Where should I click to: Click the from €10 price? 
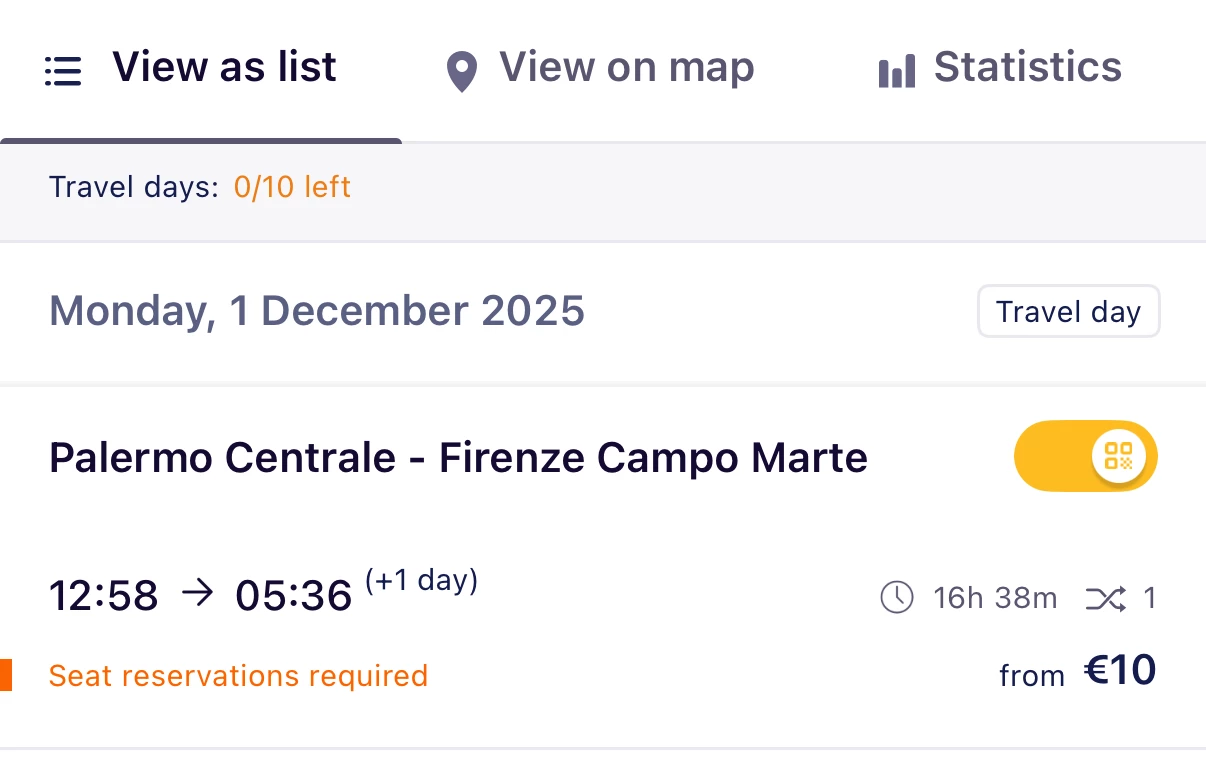(x=1078, y=672)
